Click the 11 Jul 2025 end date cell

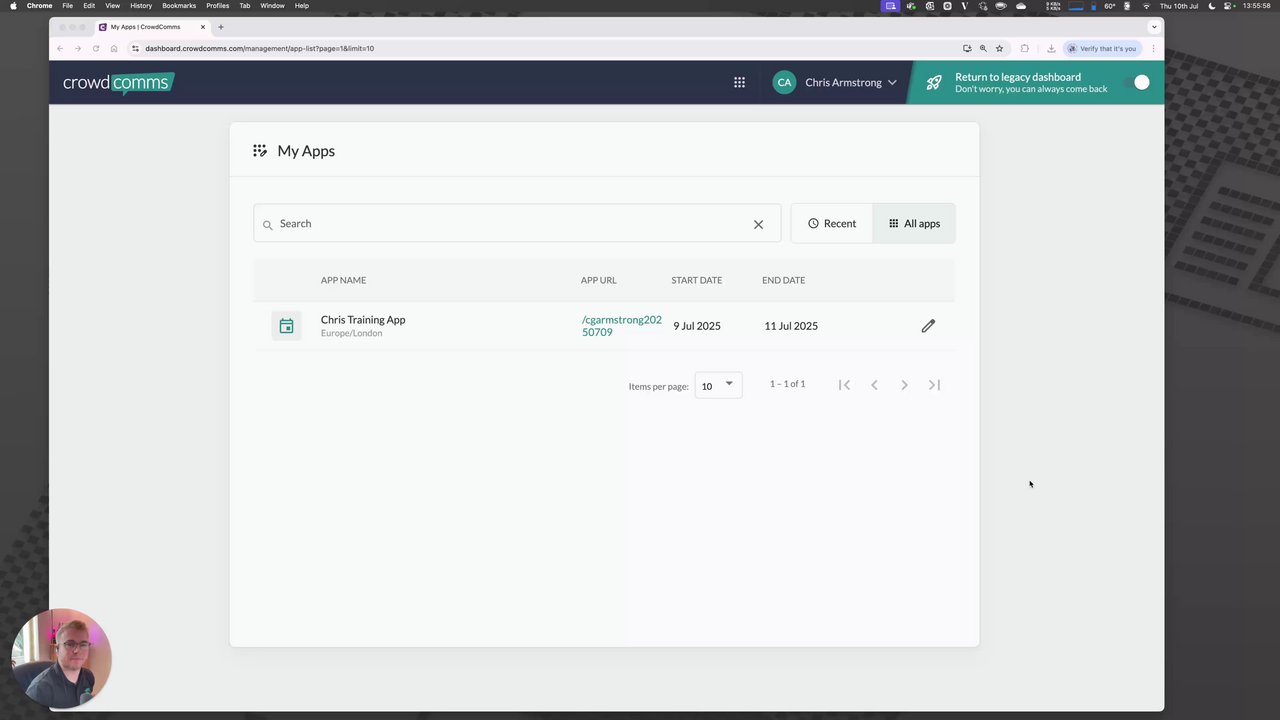791,326
